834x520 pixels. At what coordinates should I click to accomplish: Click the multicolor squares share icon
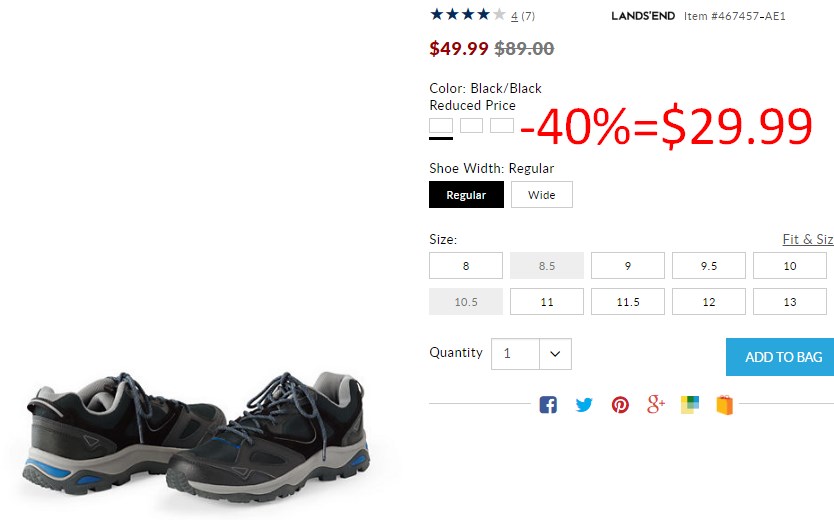690,405
